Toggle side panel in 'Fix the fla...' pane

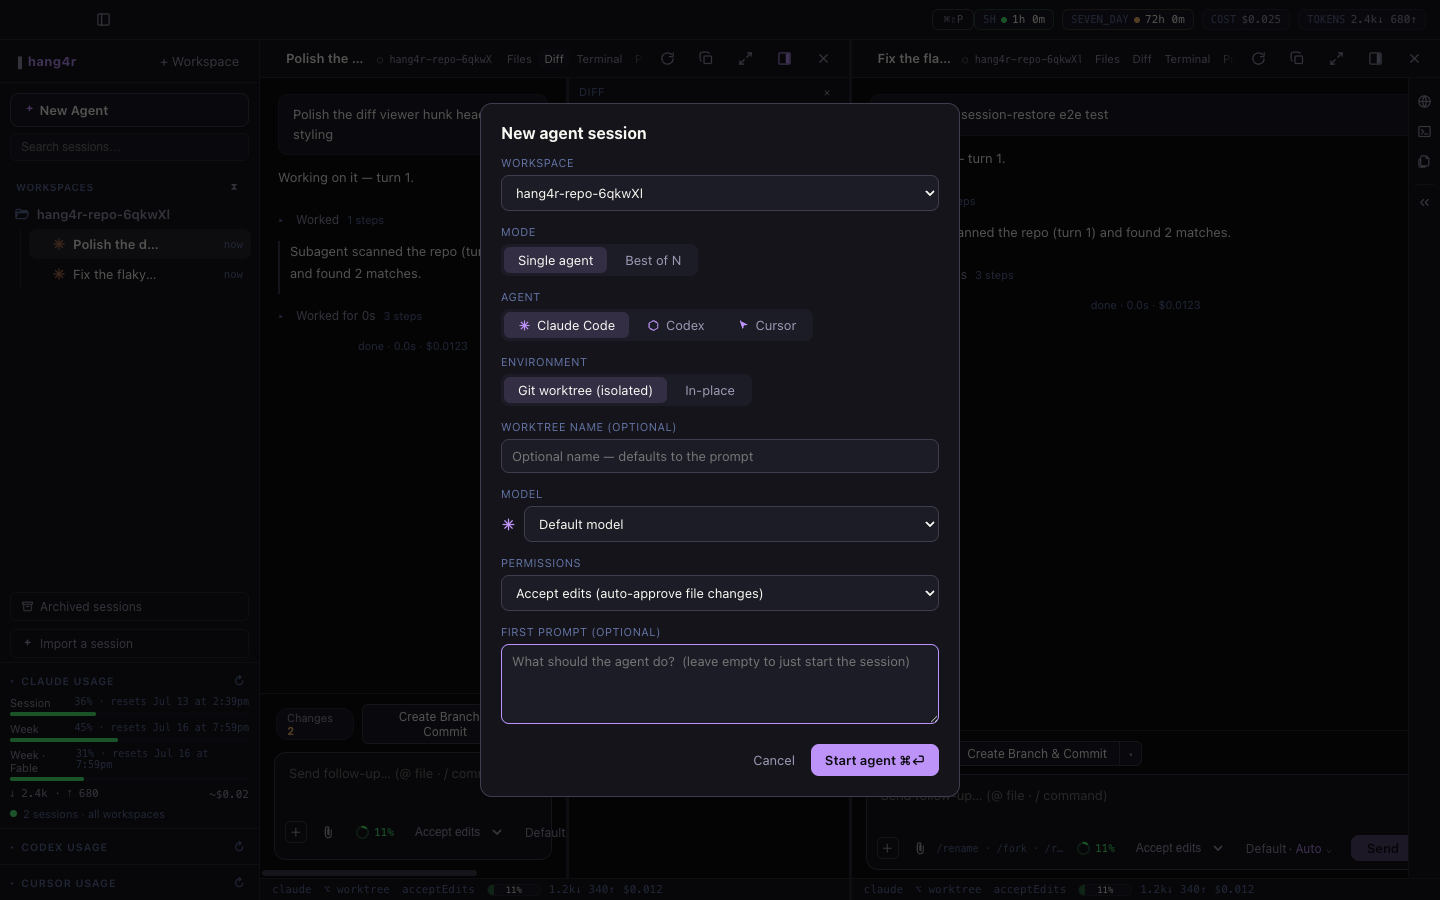click(x=1375, y=59)
